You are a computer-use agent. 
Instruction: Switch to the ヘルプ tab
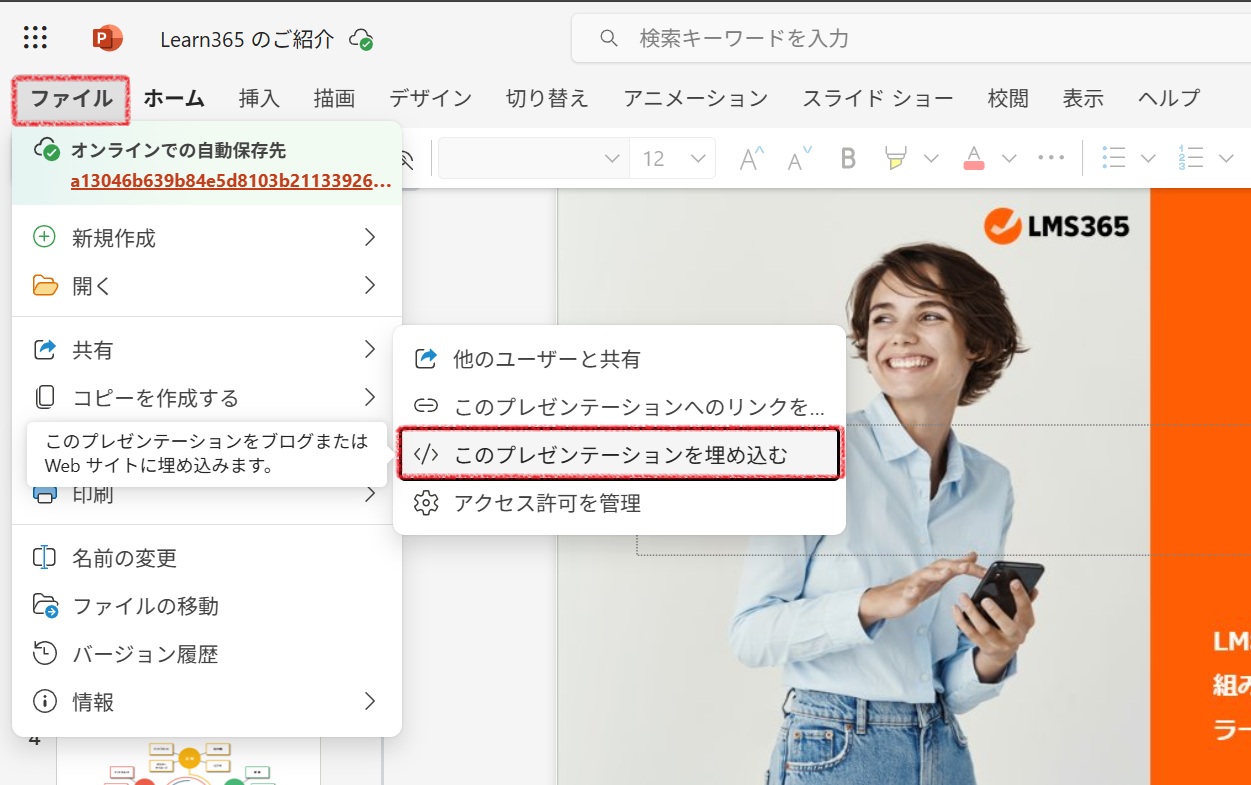click(x=1168, y=98)
